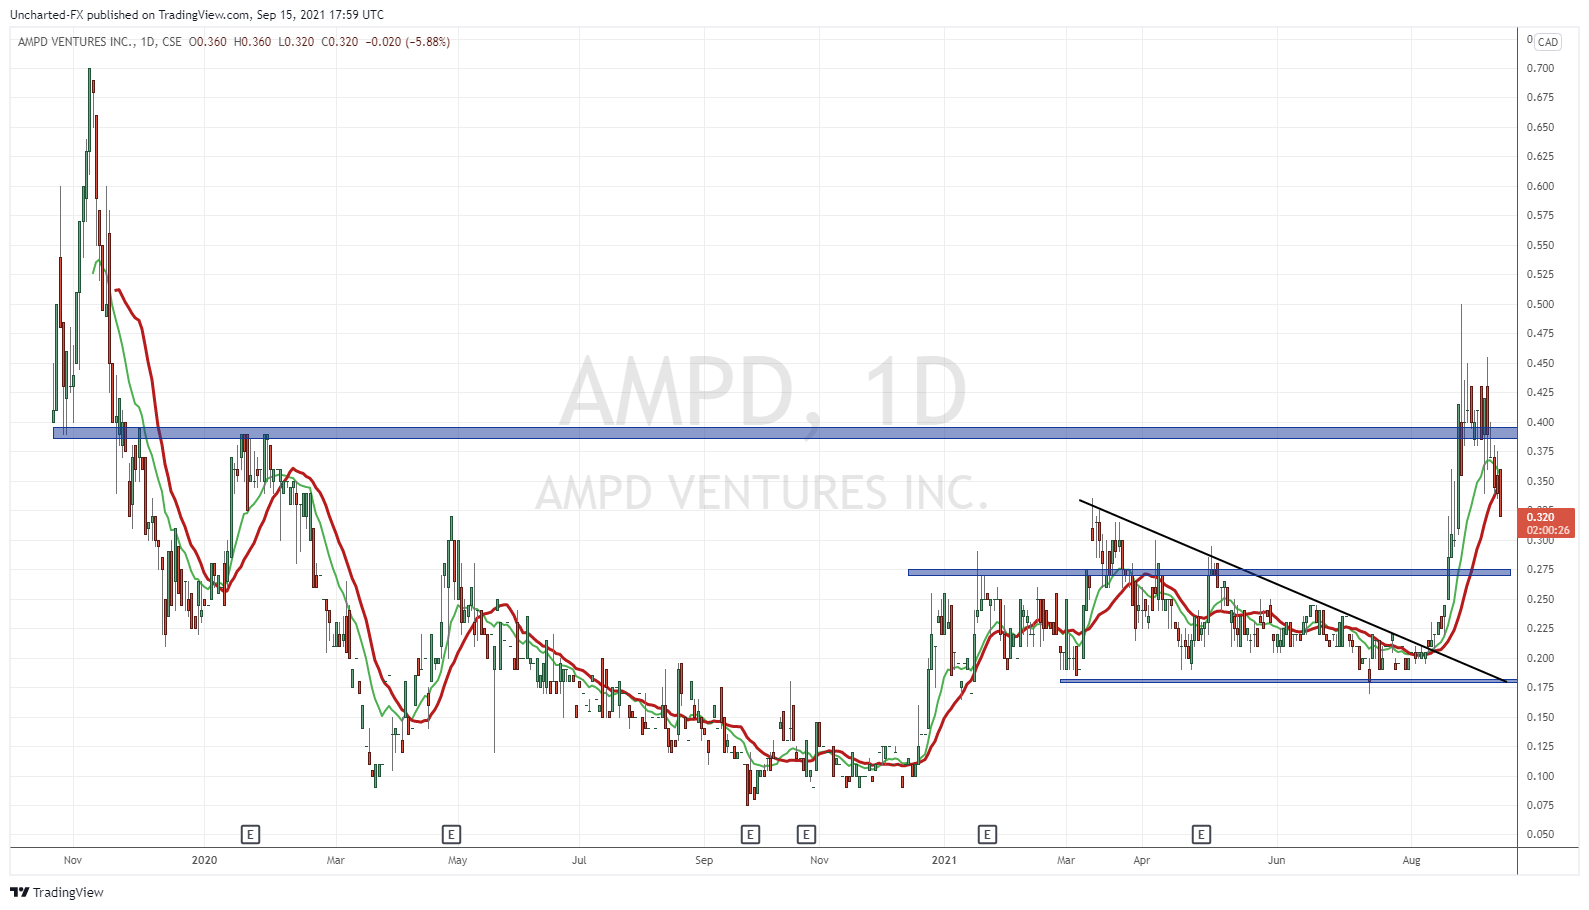The image size is (1589, 910).
Task: Select the blue support line near 0.180
Action: pos(1288,681)
